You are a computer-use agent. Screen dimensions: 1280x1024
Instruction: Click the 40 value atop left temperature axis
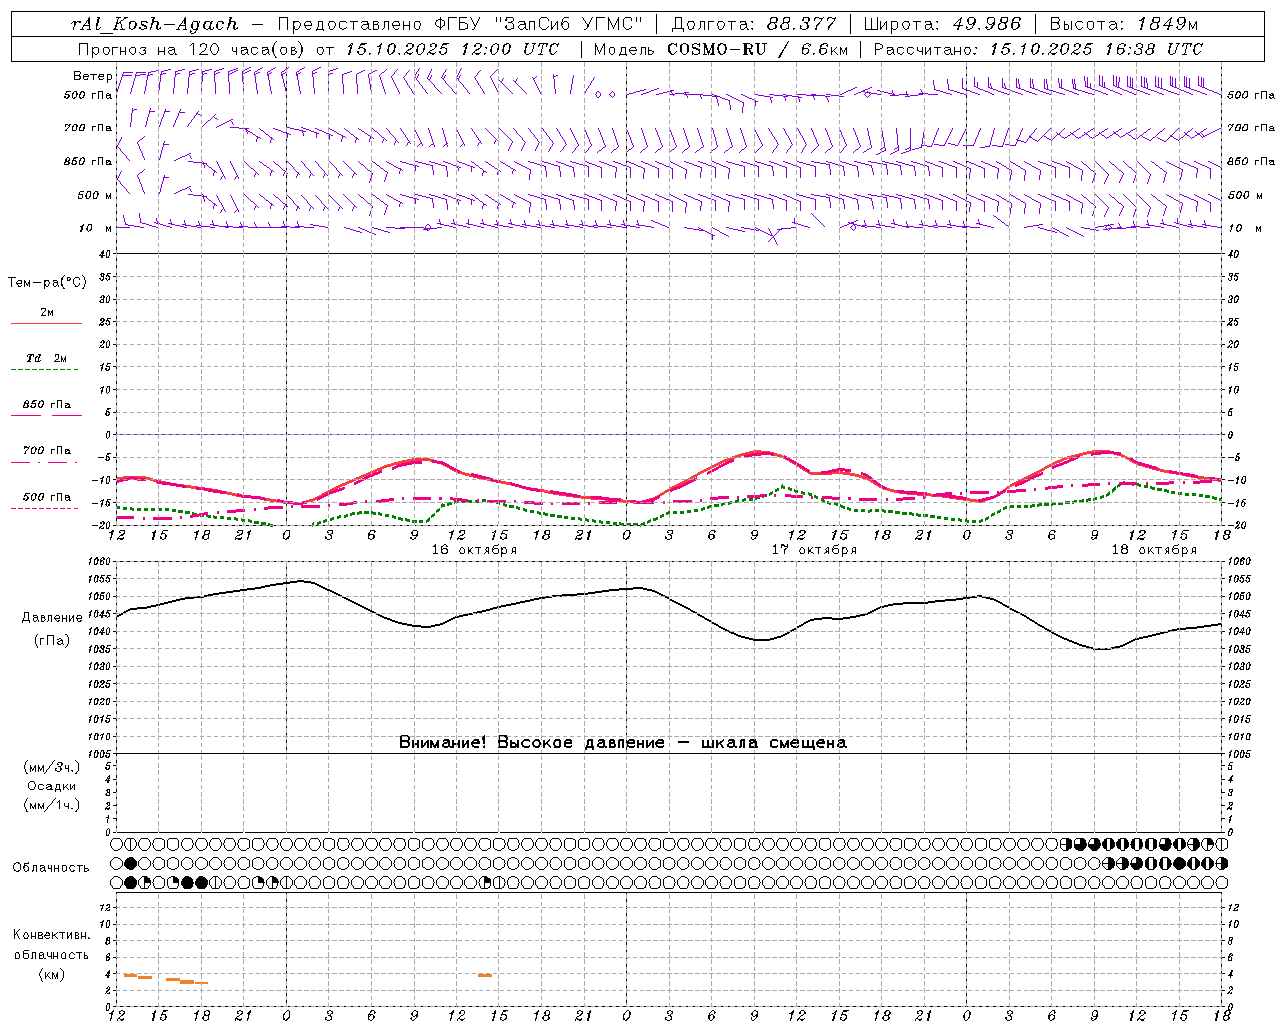click(105, 255)
